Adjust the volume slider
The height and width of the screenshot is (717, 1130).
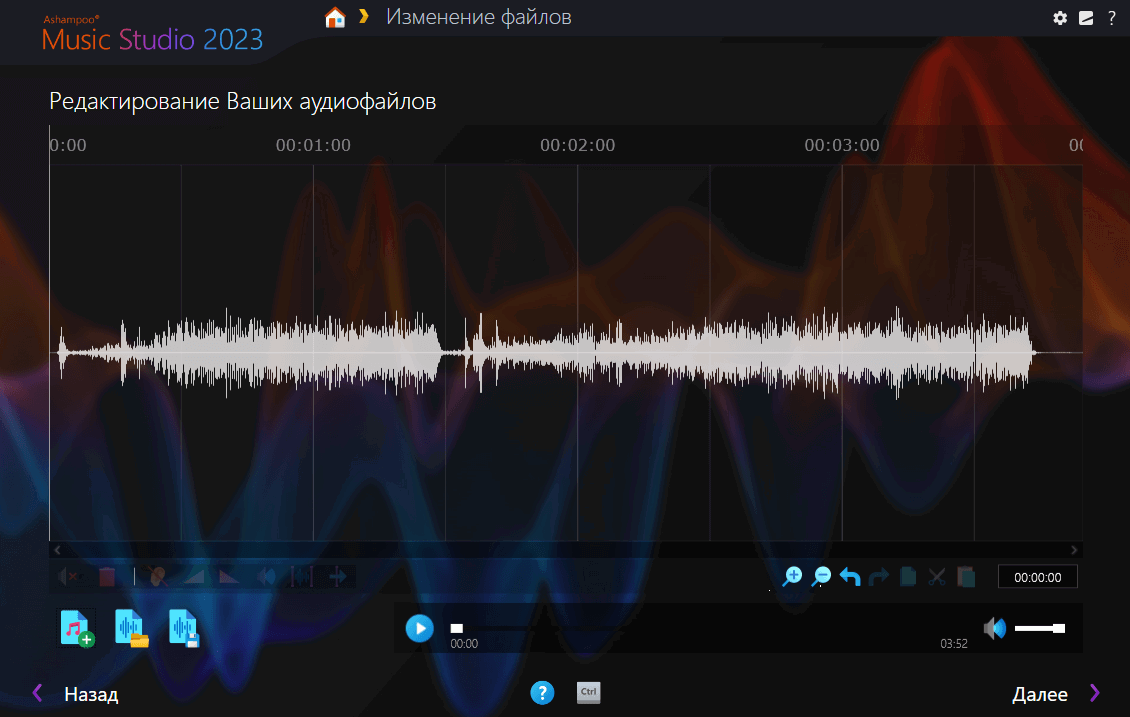click(1040, 628)
